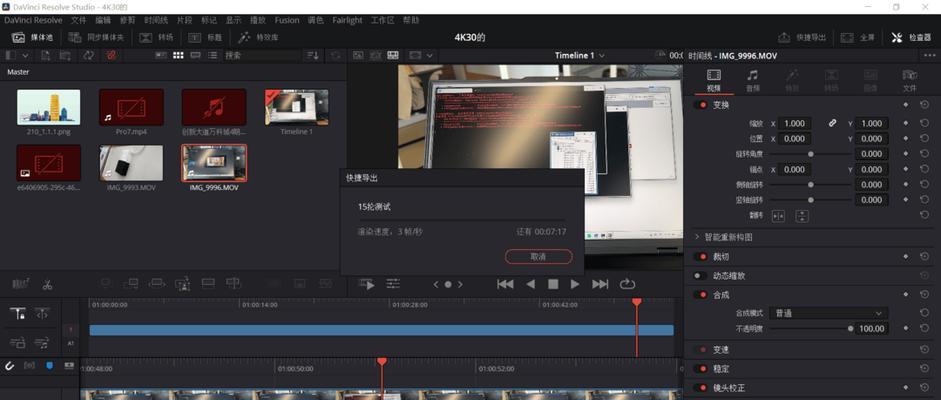Open the 特效库 (Effects Library) panel

[x=258, y=37]
